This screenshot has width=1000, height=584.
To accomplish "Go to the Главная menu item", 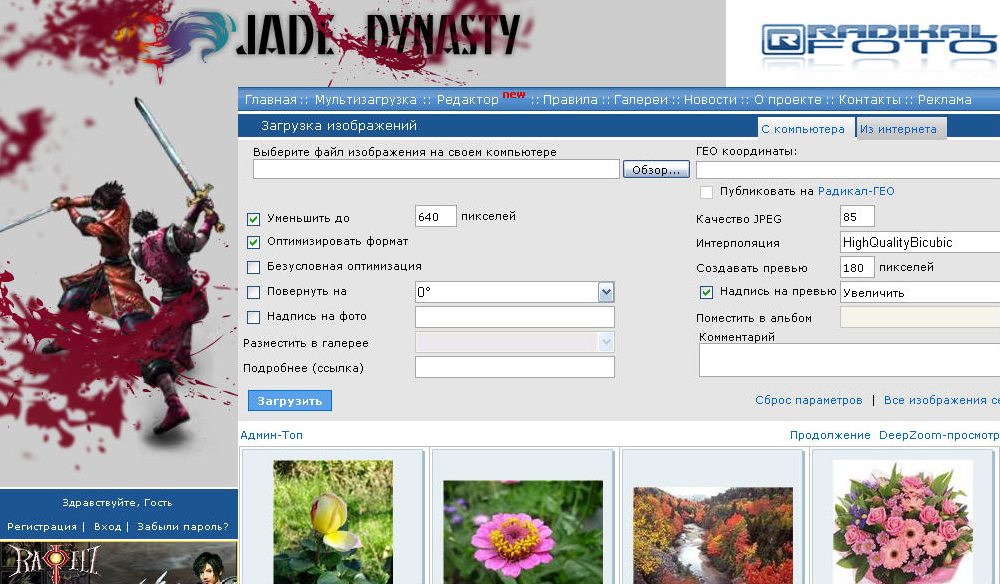I will 270,100.
